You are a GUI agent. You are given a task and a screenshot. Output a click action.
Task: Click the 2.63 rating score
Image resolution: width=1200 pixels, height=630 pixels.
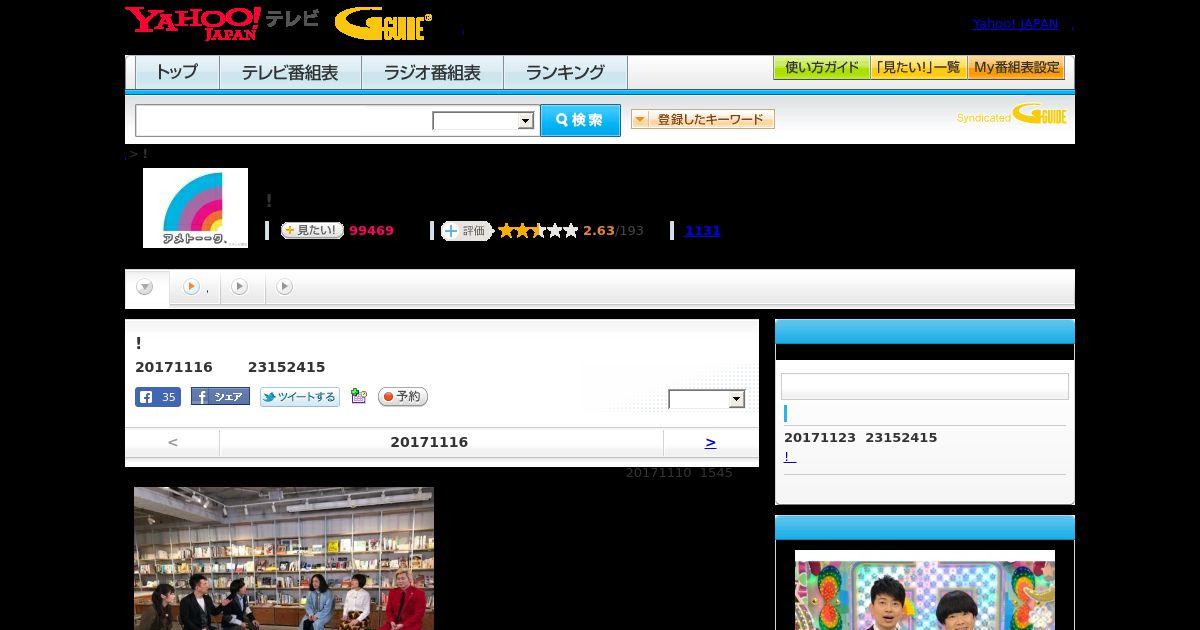click(x=599, y=231)
